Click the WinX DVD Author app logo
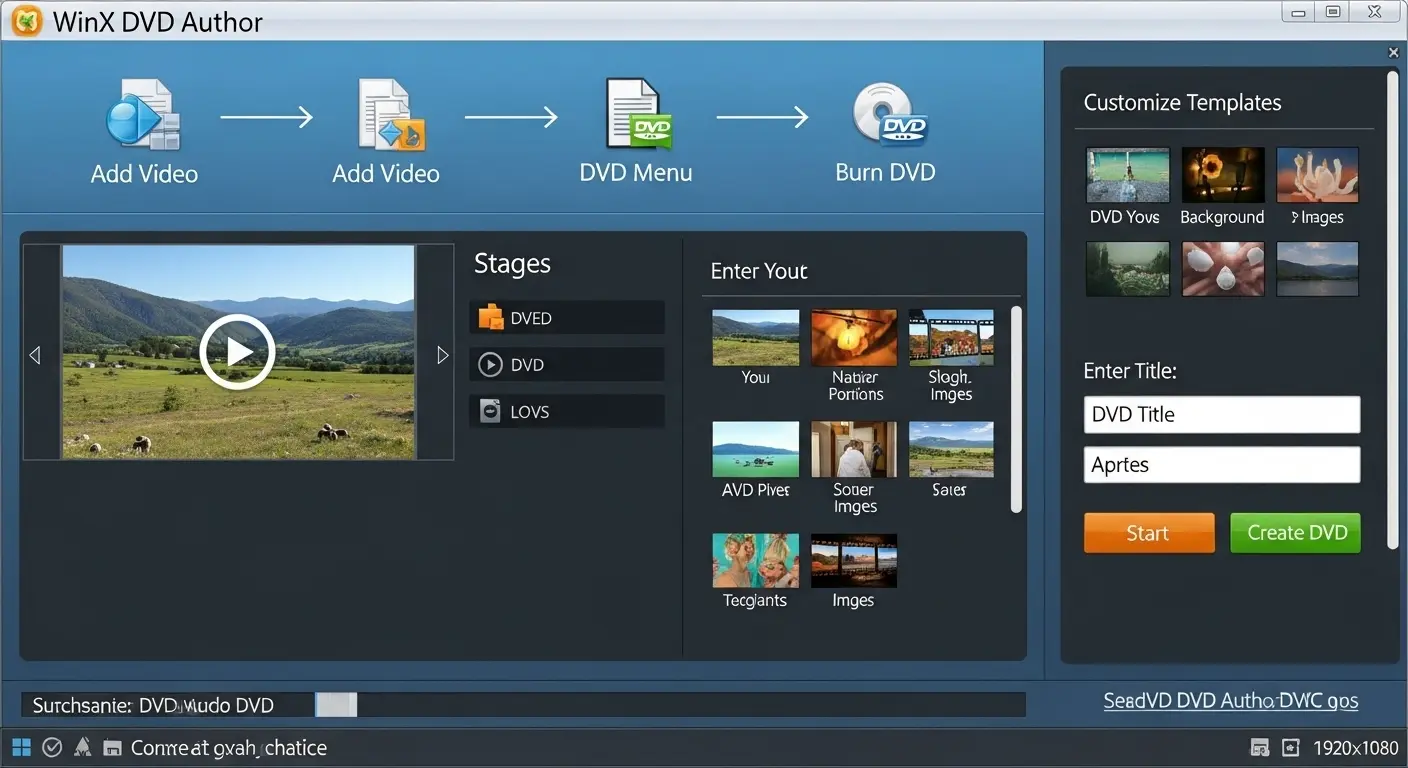The height and width of the screenshot is (768, 1408). (x=26, y=21)
